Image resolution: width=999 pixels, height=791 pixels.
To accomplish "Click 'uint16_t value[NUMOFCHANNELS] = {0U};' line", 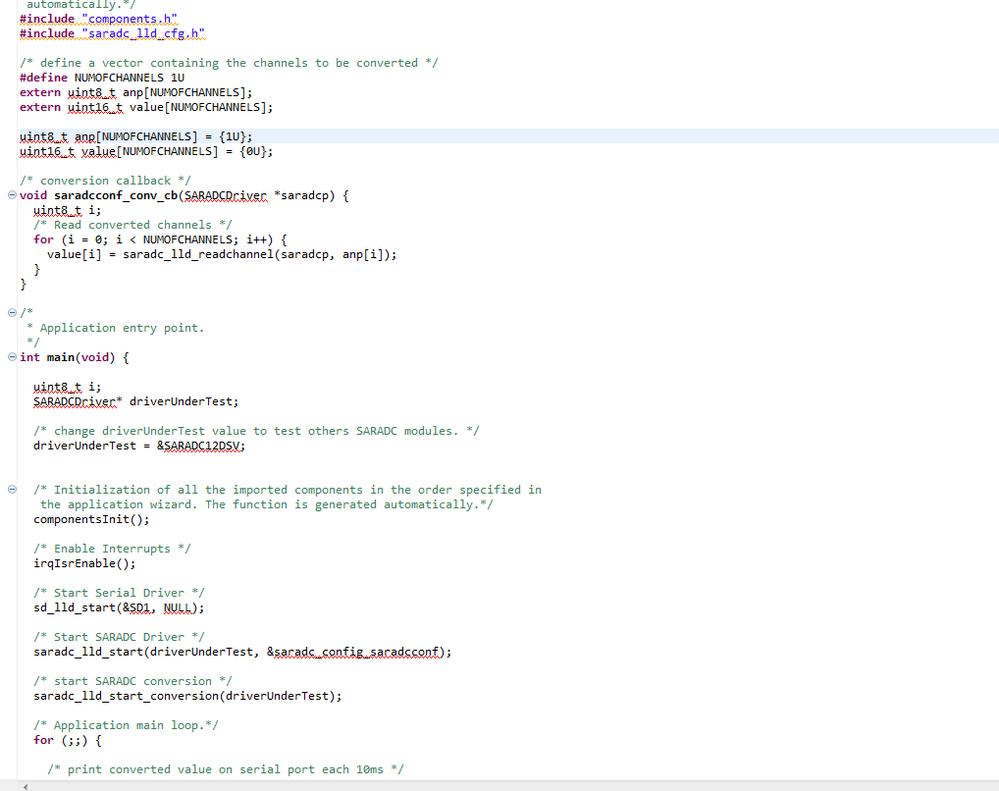I will pos(147,151).
